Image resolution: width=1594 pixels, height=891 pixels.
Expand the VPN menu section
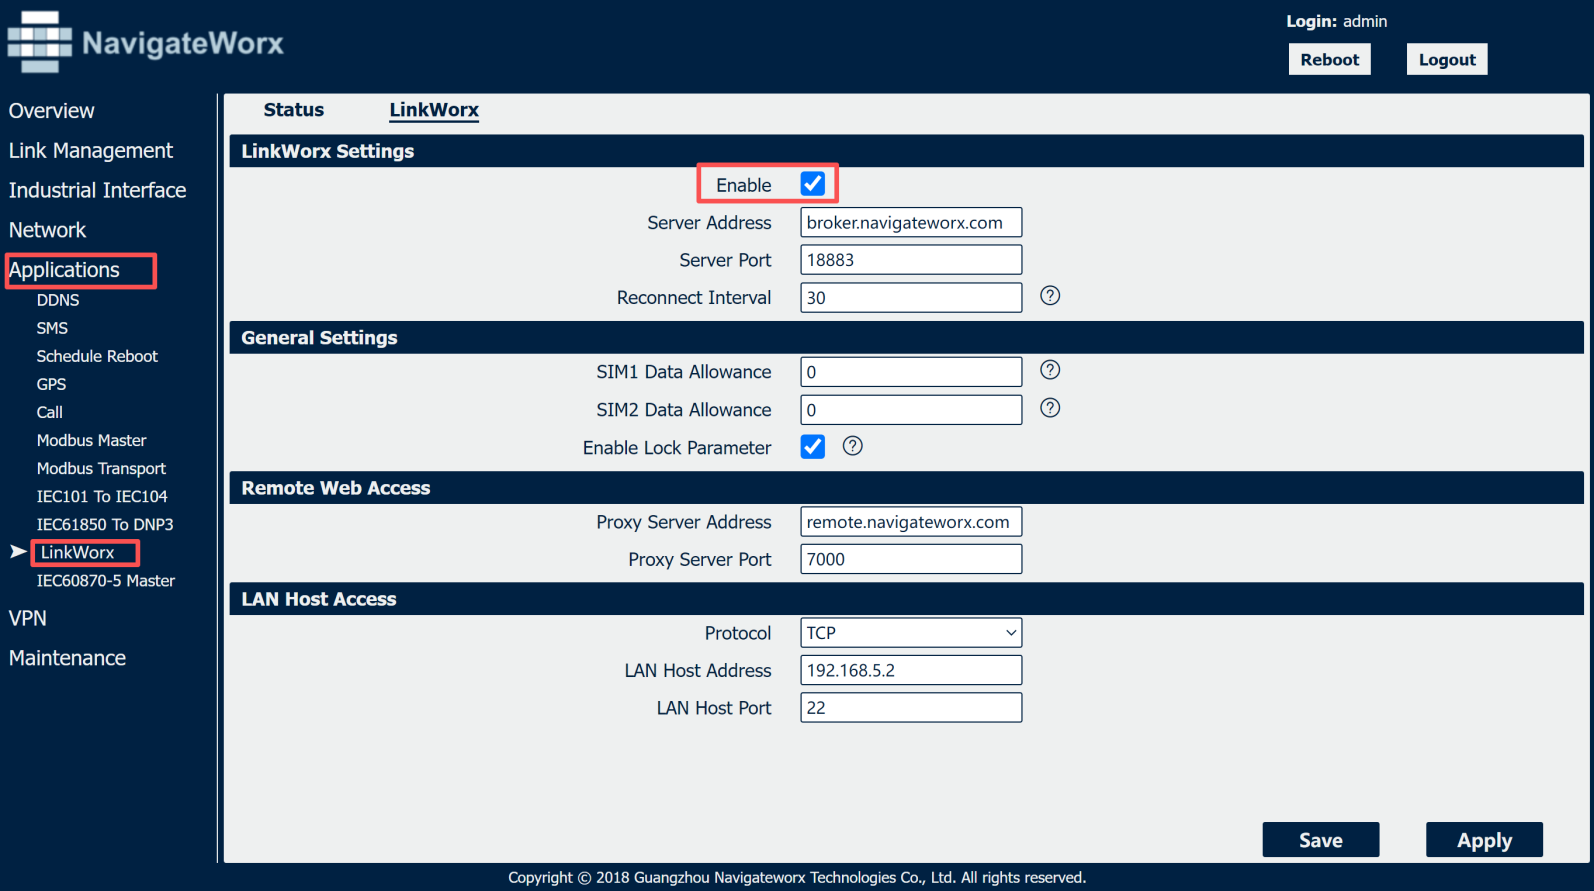coord(28,618)
